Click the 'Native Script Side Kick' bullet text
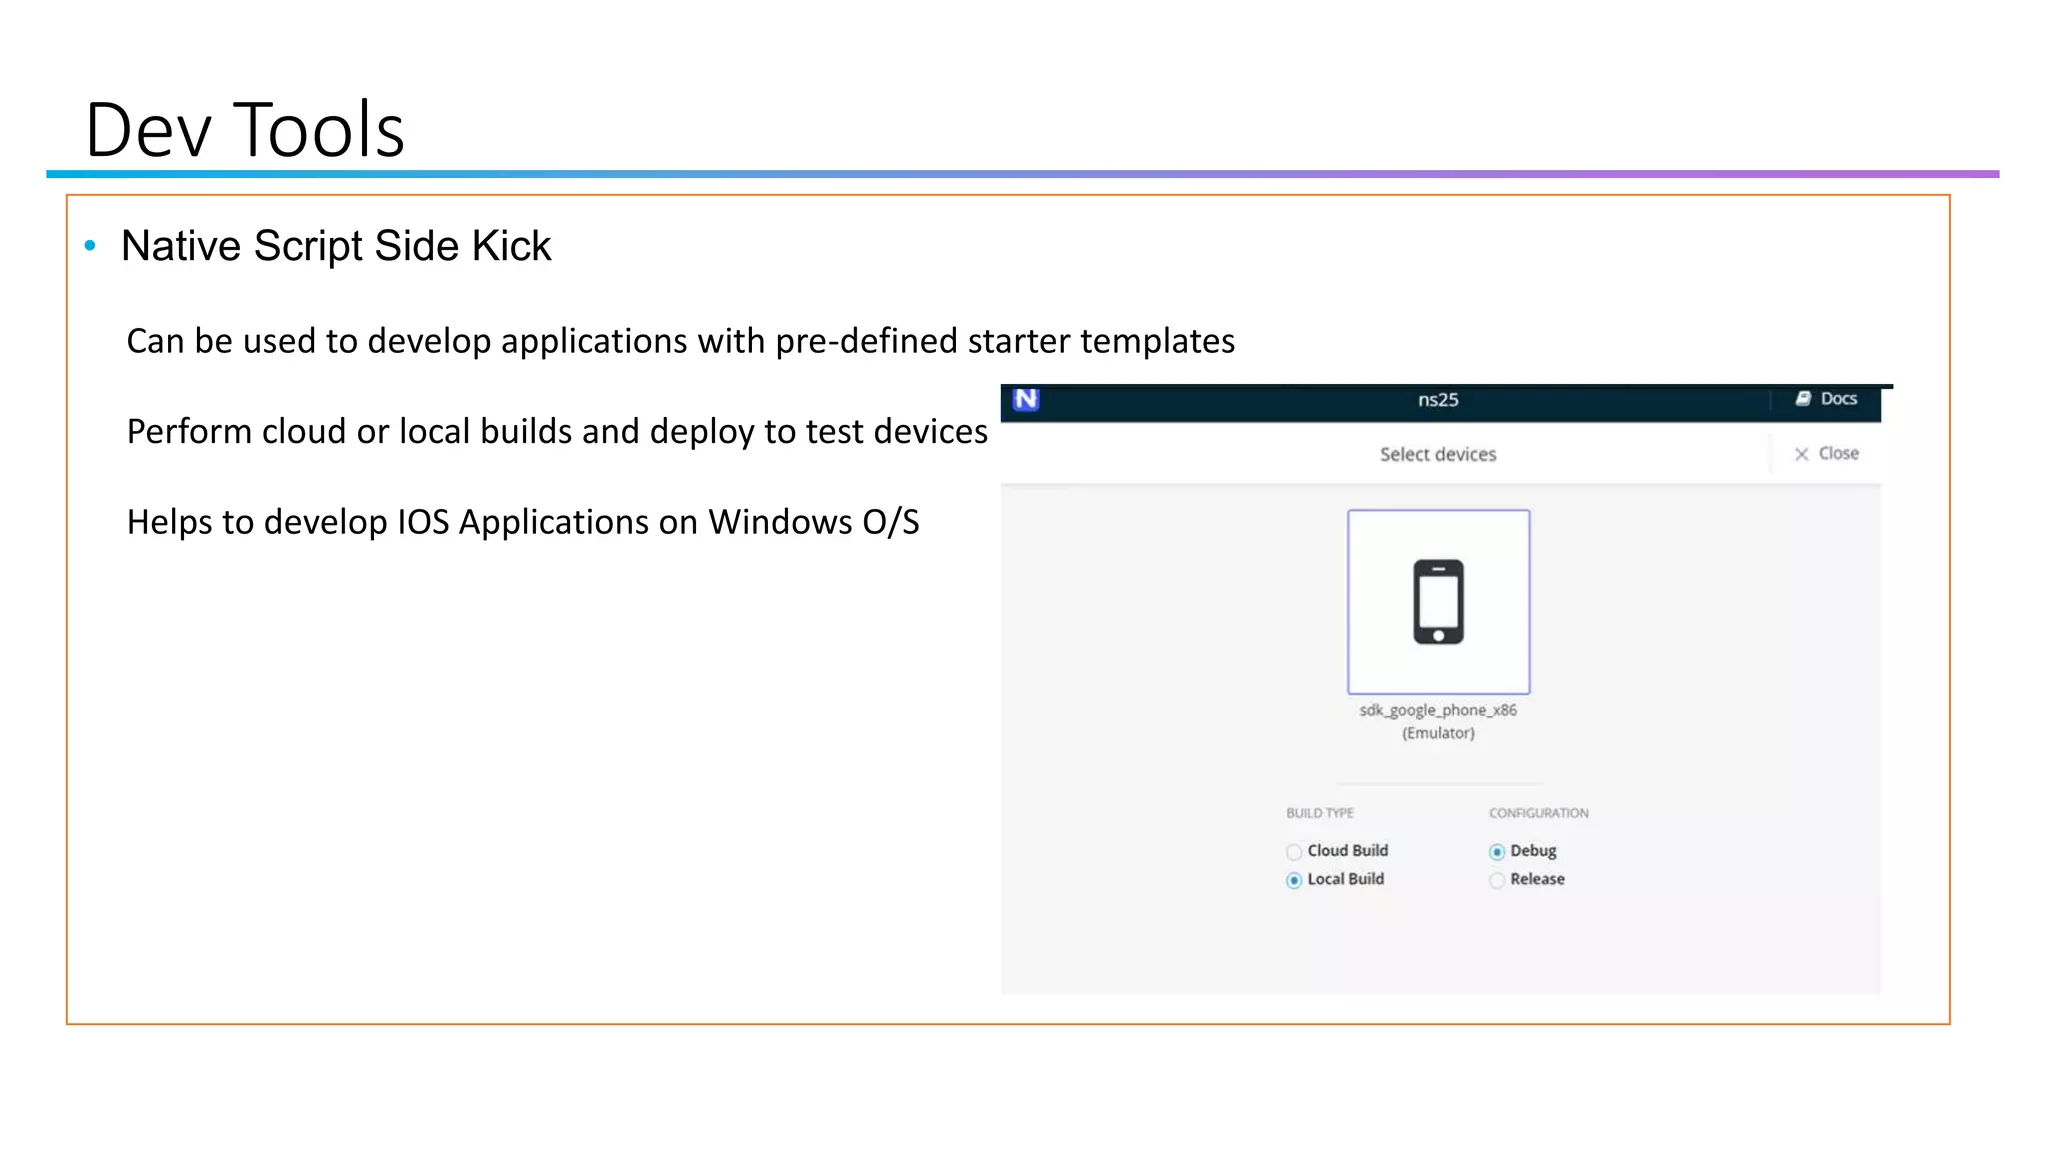2048x1152 pixels. coord(336,246)
